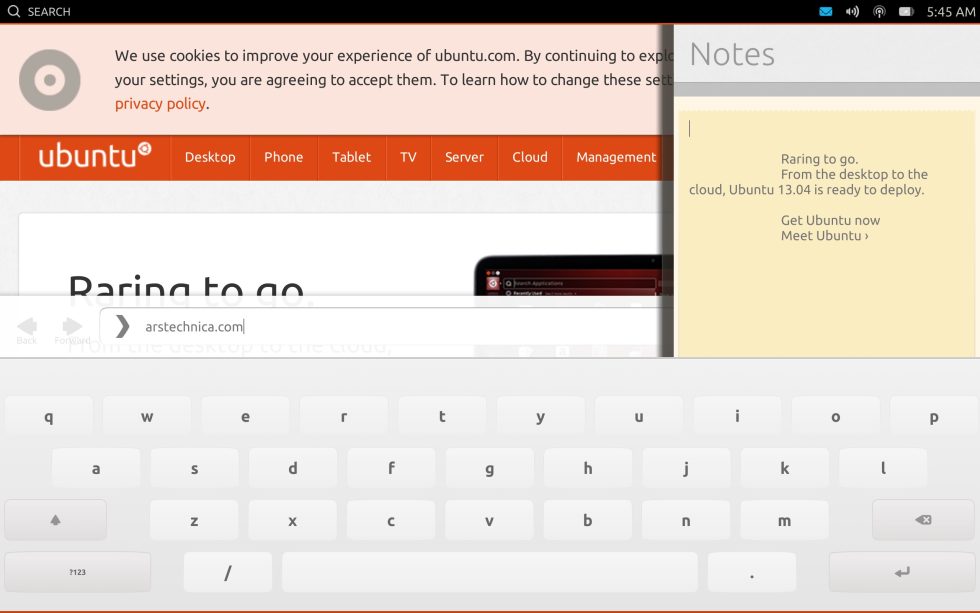Open search using the magnifier icon
980x613 pixels.
pyautogui.click(x=14, y=11)
